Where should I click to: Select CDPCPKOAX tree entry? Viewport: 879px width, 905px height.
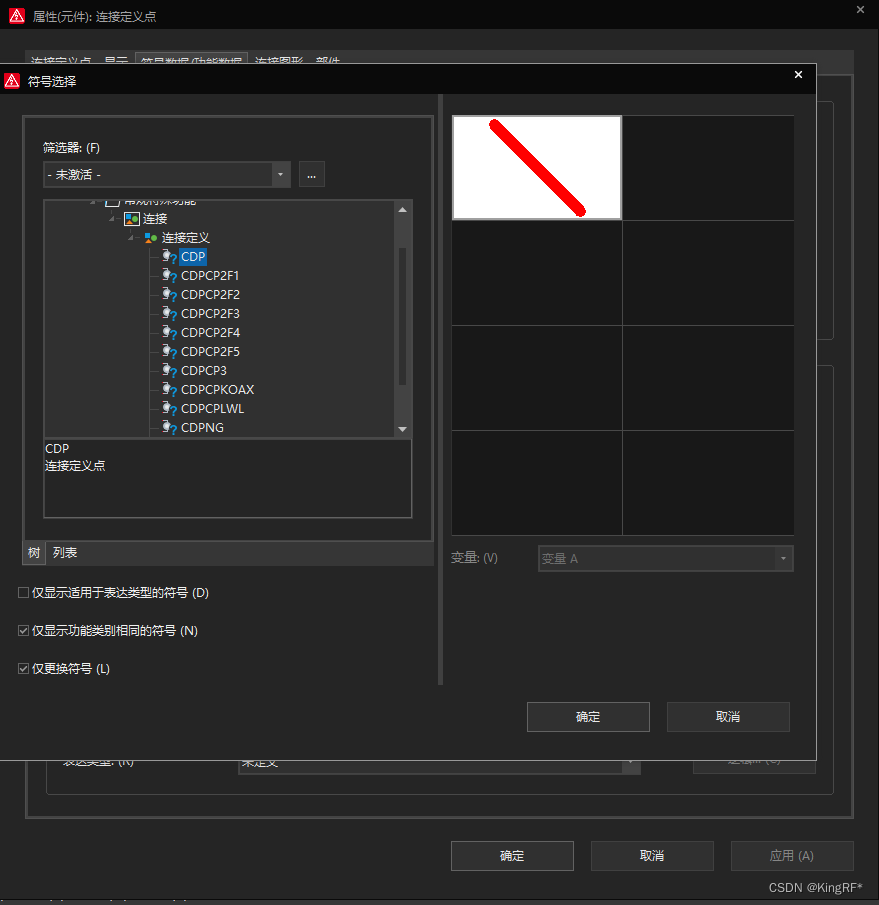[218, 390]
